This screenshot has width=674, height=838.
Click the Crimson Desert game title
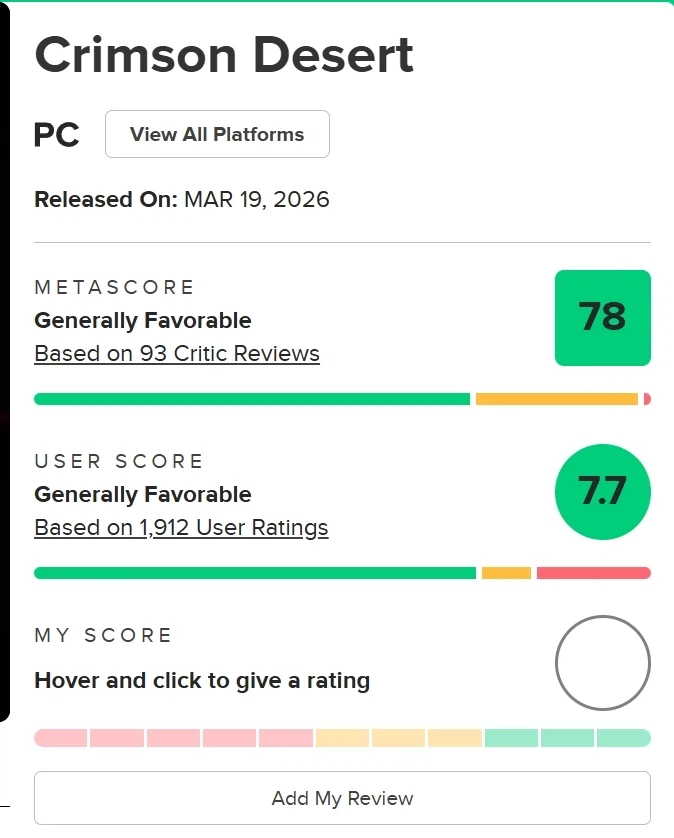[224, 56]
